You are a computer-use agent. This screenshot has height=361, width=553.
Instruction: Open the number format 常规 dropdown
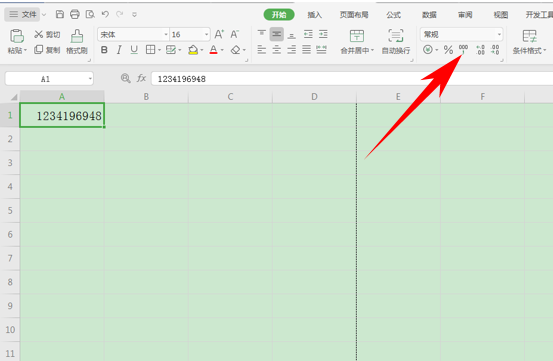(499, 35)
